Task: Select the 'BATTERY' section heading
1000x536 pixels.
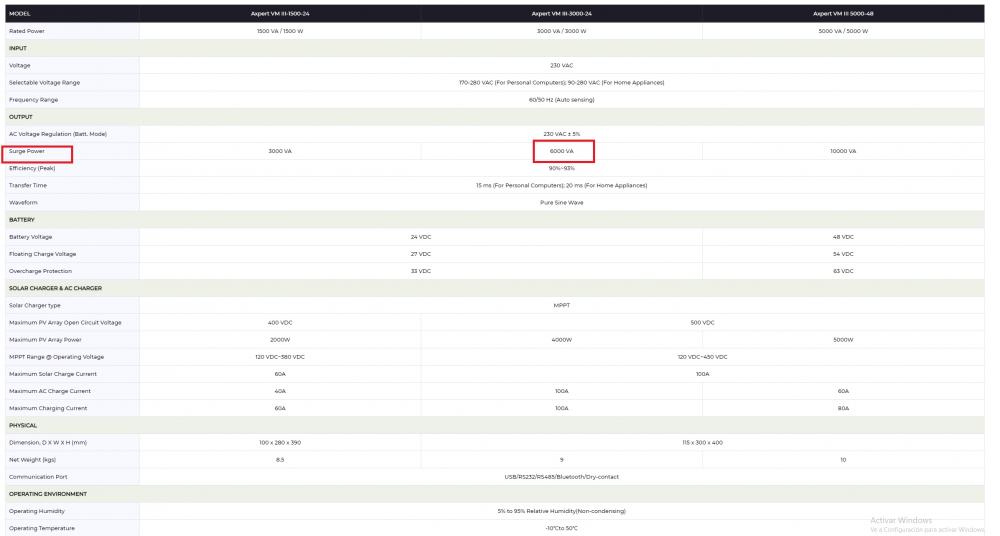Action: pyautogui.click(x=22, y=220)
